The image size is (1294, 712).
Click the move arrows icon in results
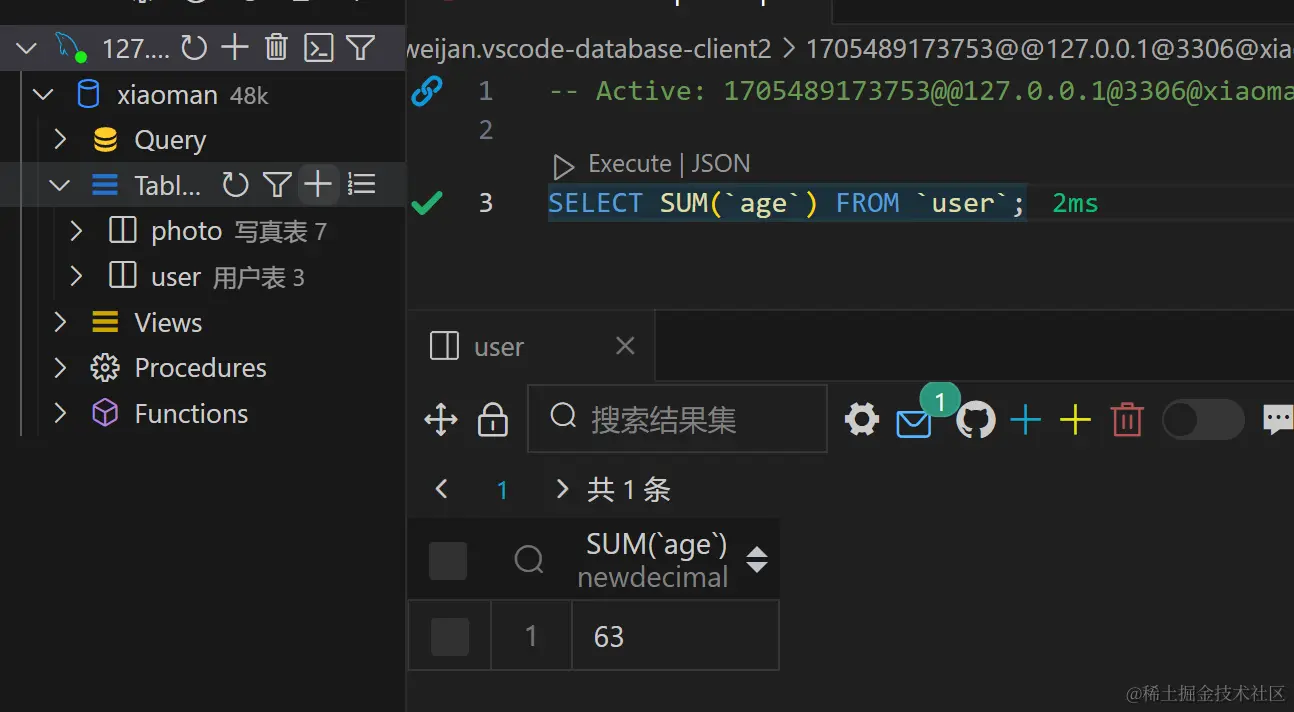coord(441,420)
